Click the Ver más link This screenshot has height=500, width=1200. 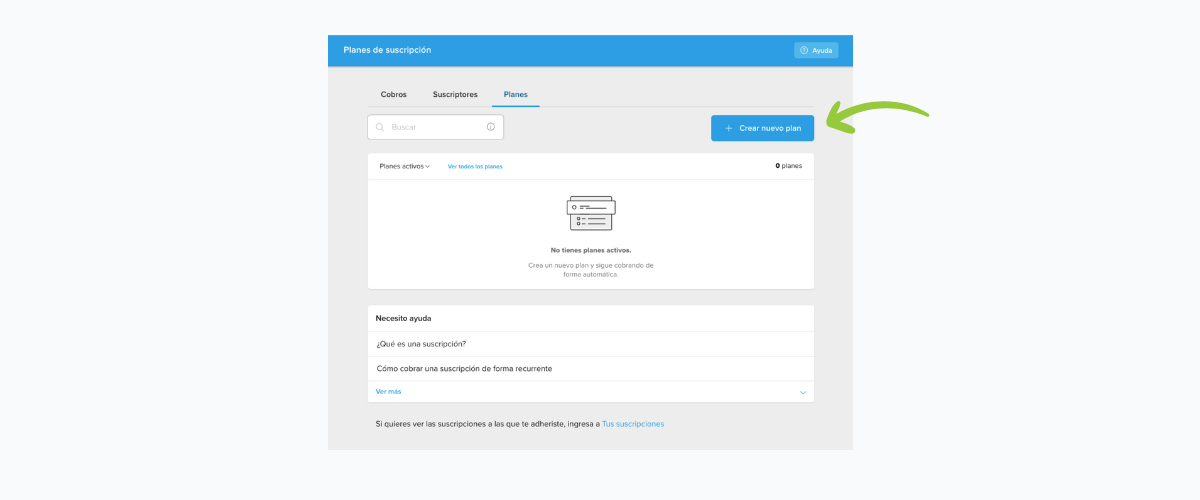388,392
